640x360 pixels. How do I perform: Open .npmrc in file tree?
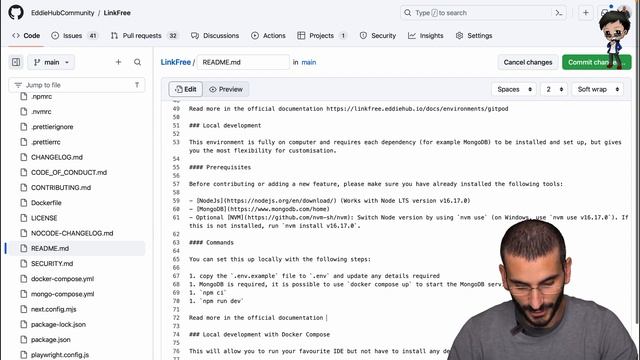pyautogui.click(x=41, y=96)
